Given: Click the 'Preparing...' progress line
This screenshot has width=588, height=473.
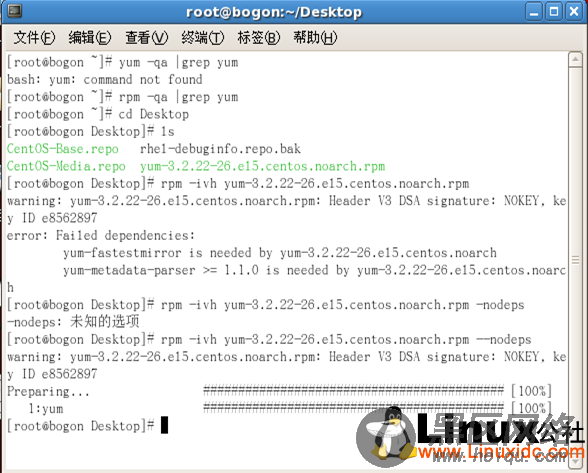Looking at the screenshot, I should click(x=279, y=391).
